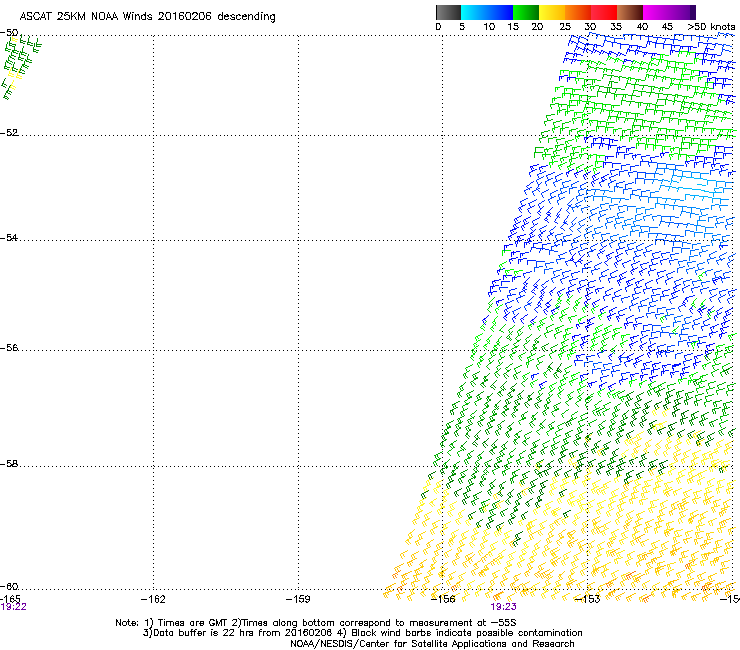This screenshot has height=650, width=740.
Task: Click the 'Note: 1) Times are GMT' line
Action: 316,623
